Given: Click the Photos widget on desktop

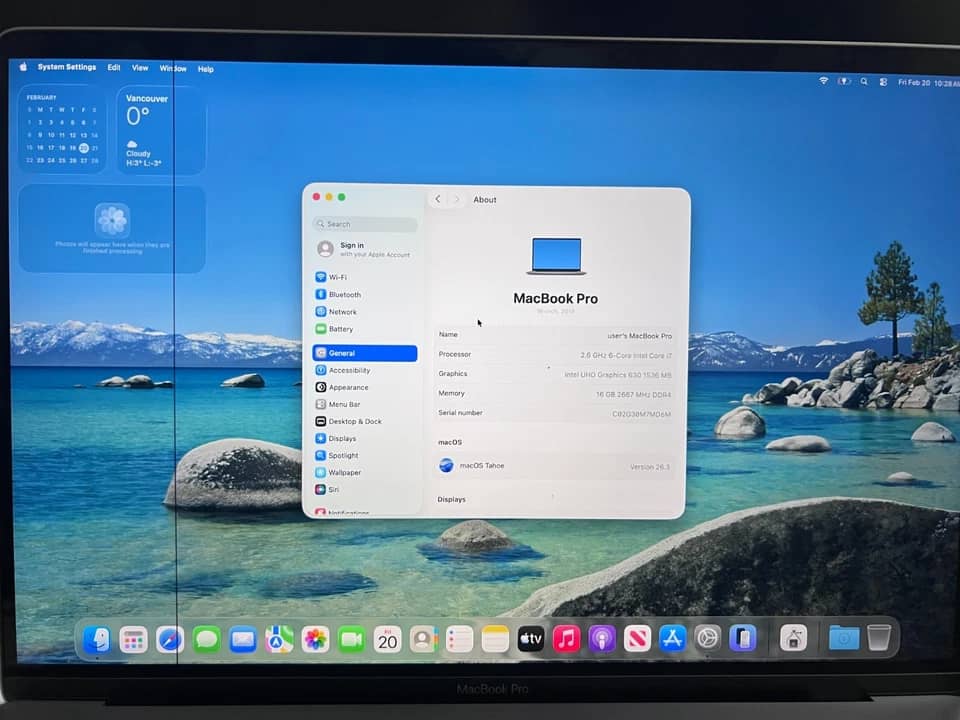Looking at the screenshot, I should pos(112,228).
